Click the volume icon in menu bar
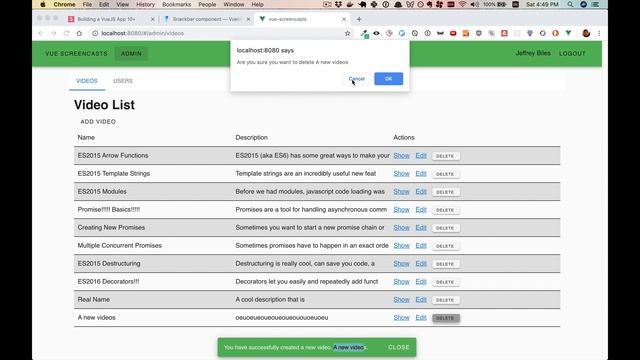 pos(474,4)
